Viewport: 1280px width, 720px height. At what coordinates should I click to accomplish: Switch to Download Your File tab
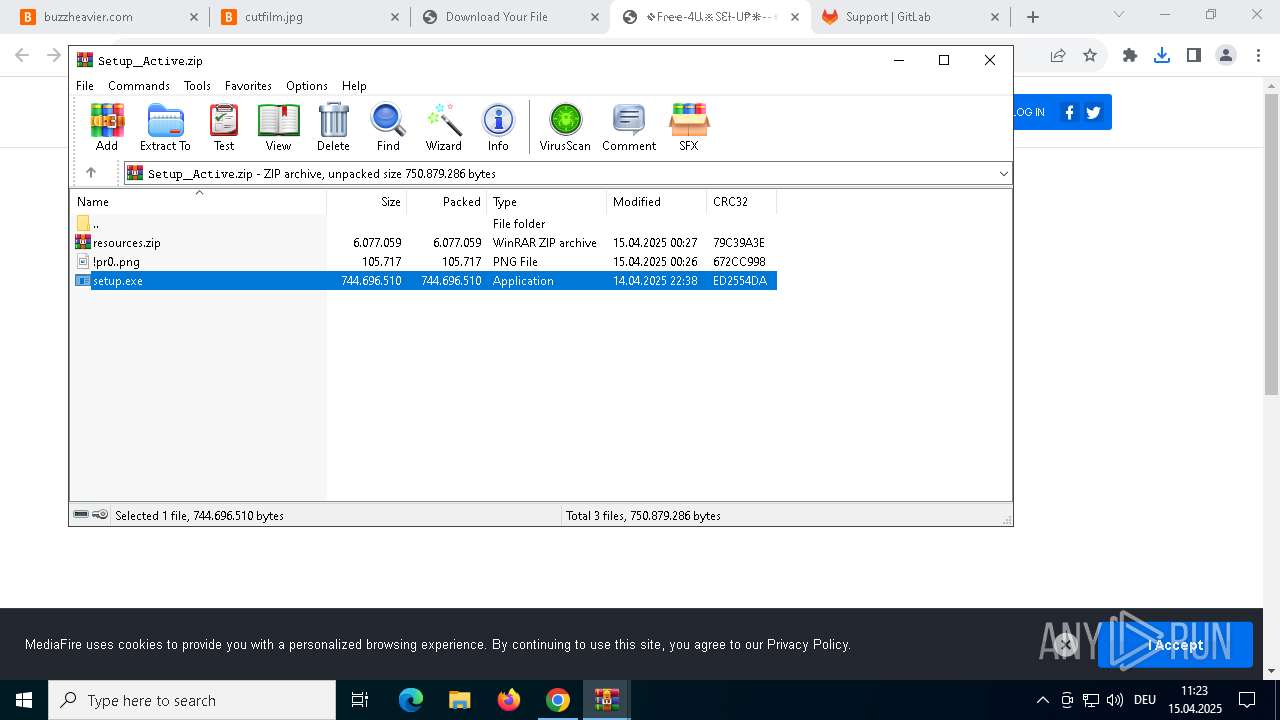(x=510, y=17)
